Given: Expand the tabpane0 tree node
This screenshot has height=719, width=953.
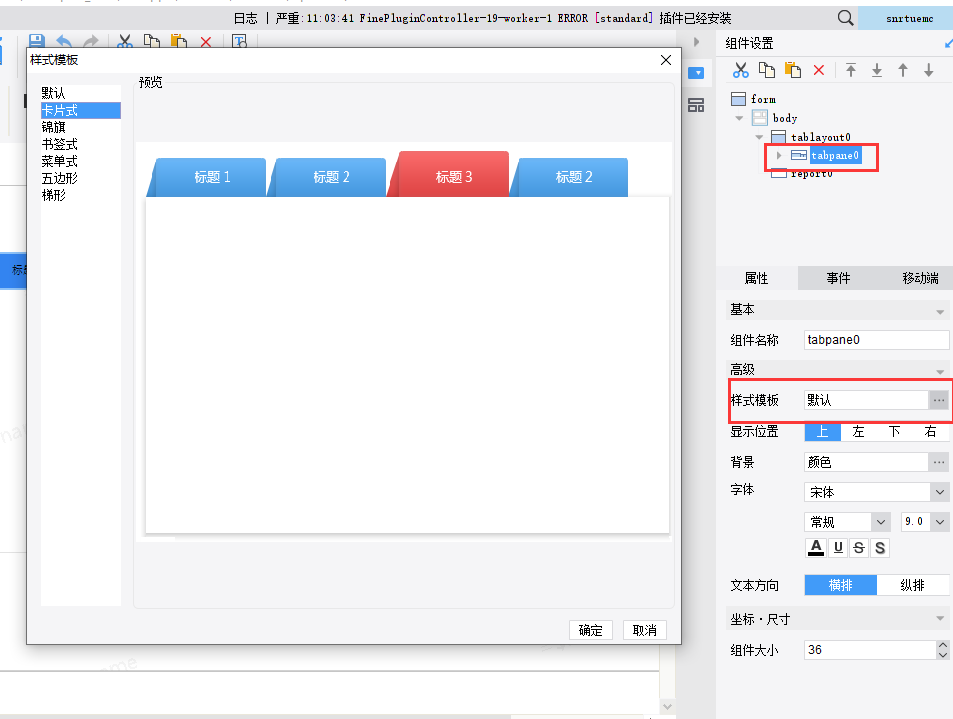Looking at the screenshot, I should pos(779,156).
